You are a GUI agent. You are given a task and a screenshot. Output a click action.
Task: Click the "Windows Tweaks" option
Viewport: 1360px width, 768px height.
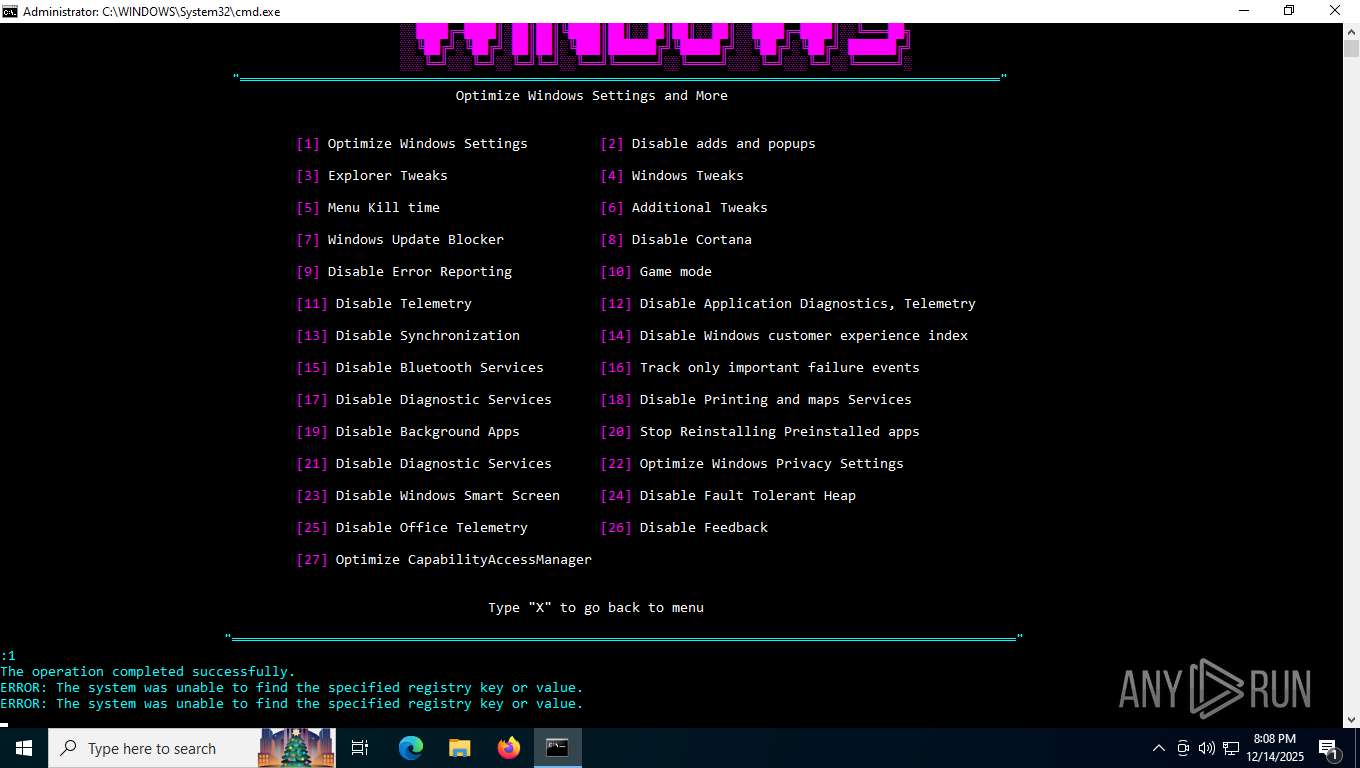[687, 176]
